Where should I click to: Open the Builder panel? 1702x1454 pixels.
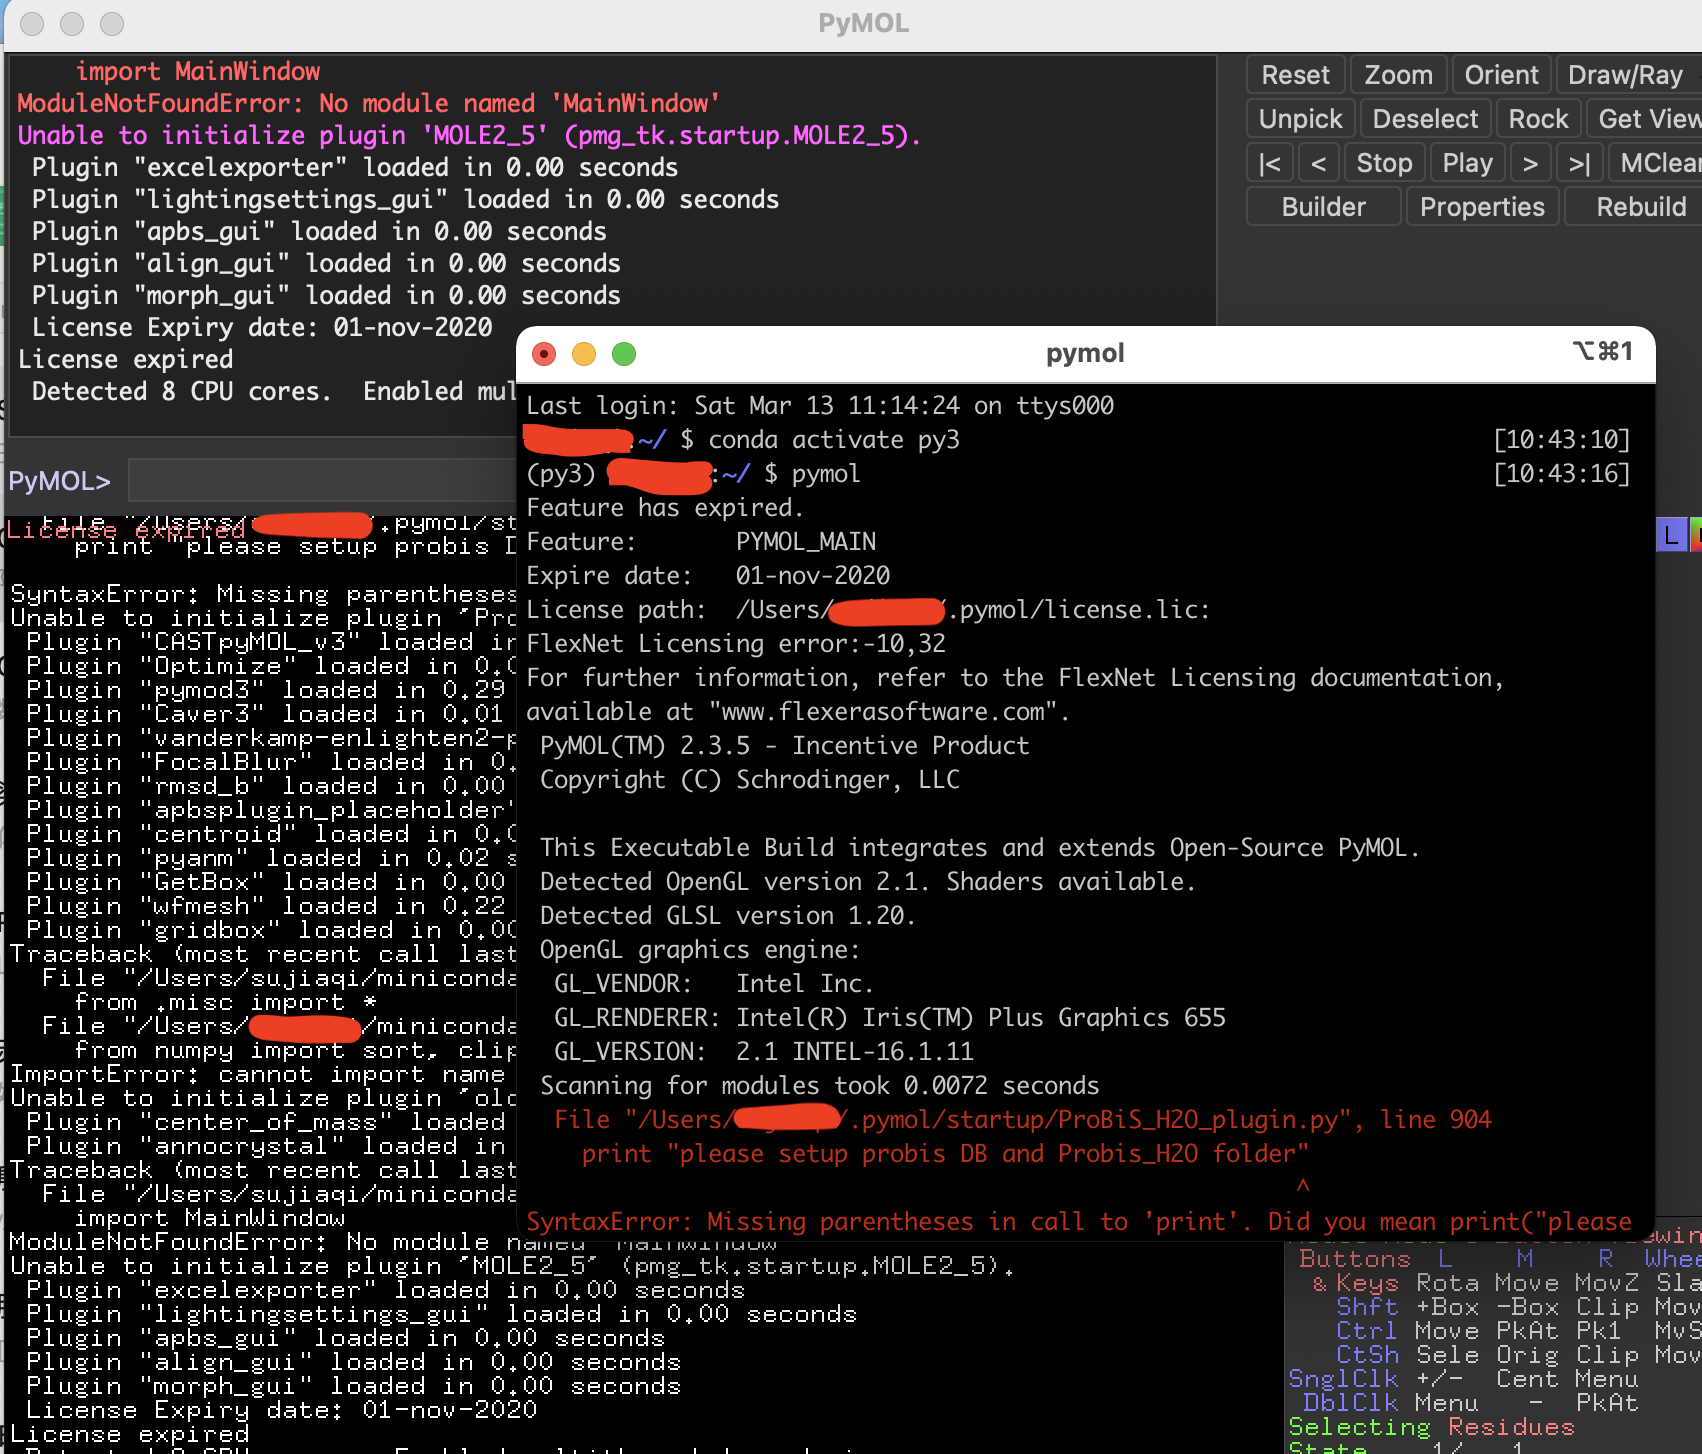(x=1323, y=207)
